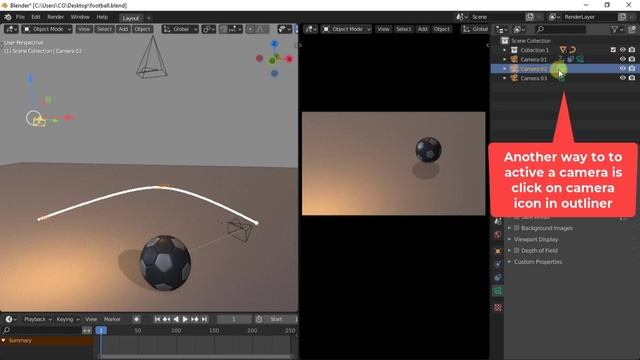Expand Custom Properties panel

point(509,262)
